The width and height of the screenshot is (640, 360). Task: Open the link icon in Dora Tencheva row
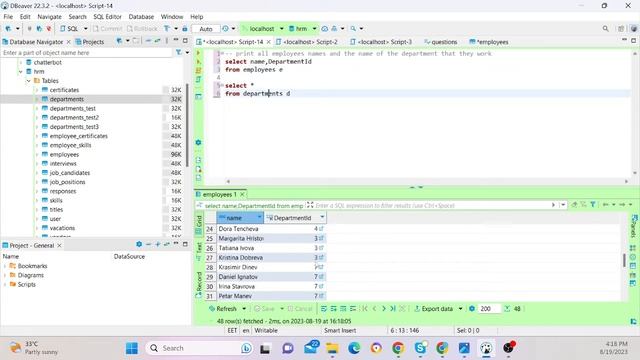(x=321, y=229)
